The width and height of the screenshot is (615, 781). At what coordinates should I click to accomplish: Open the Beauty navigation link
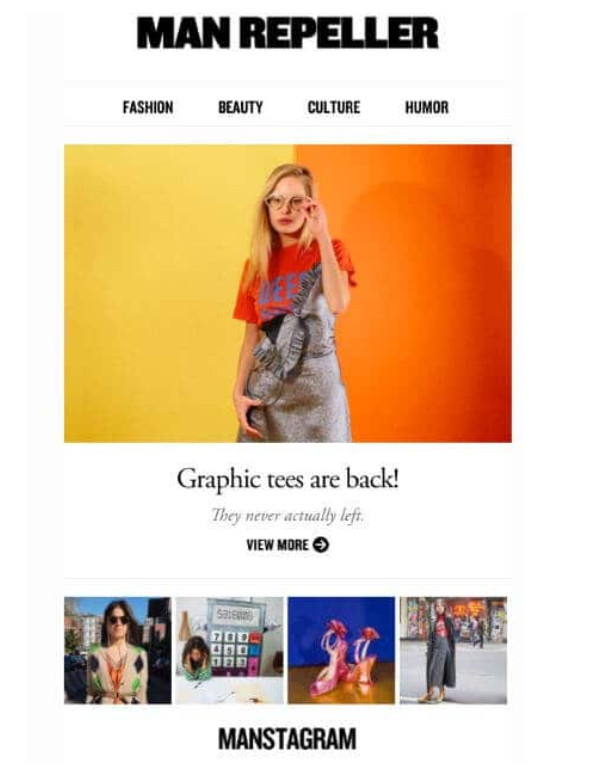241,107
